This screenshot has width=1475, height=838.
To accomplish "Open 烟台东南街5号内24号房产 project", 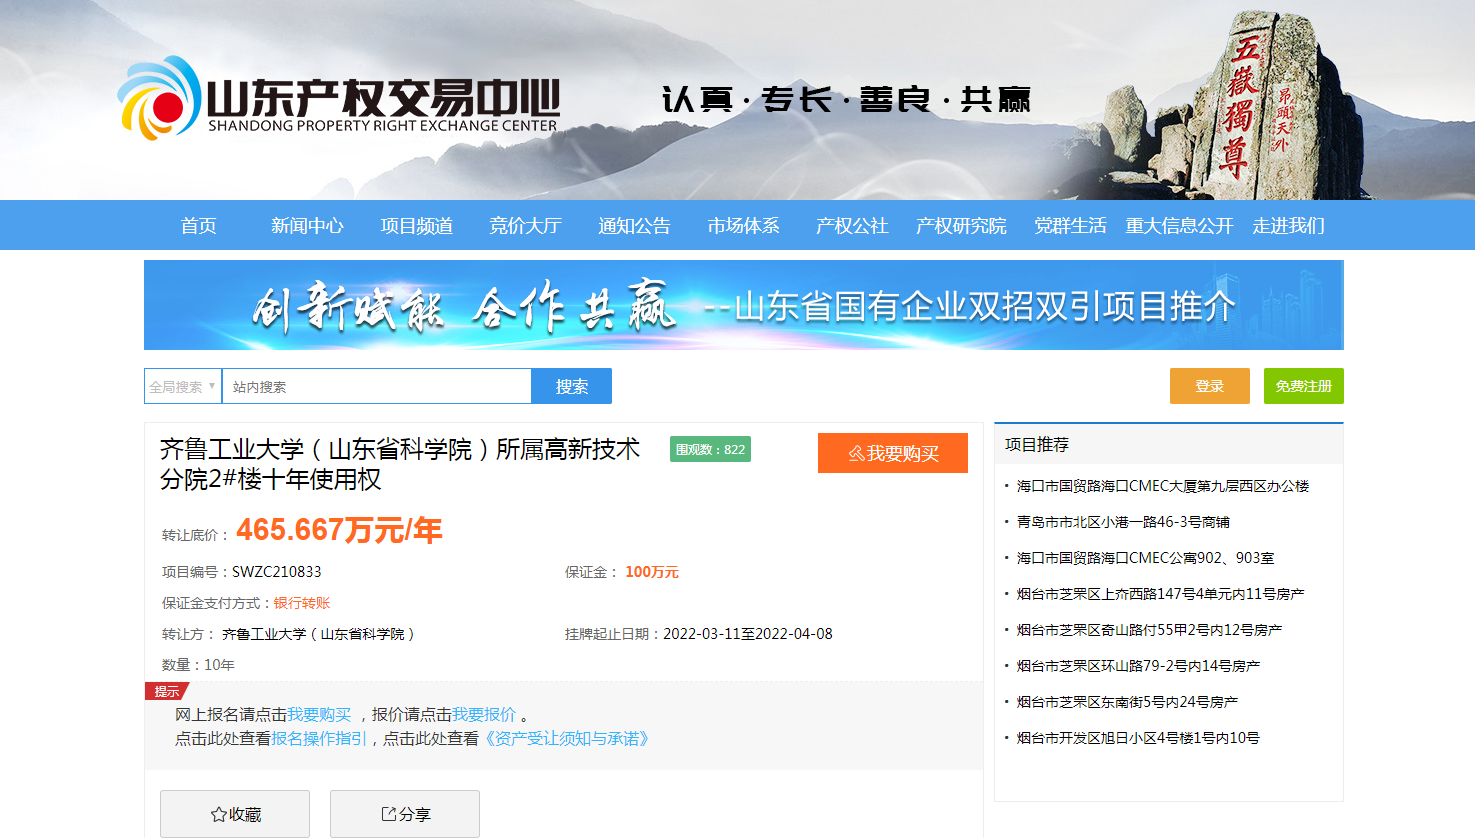I will click(x=1127, y=702).
